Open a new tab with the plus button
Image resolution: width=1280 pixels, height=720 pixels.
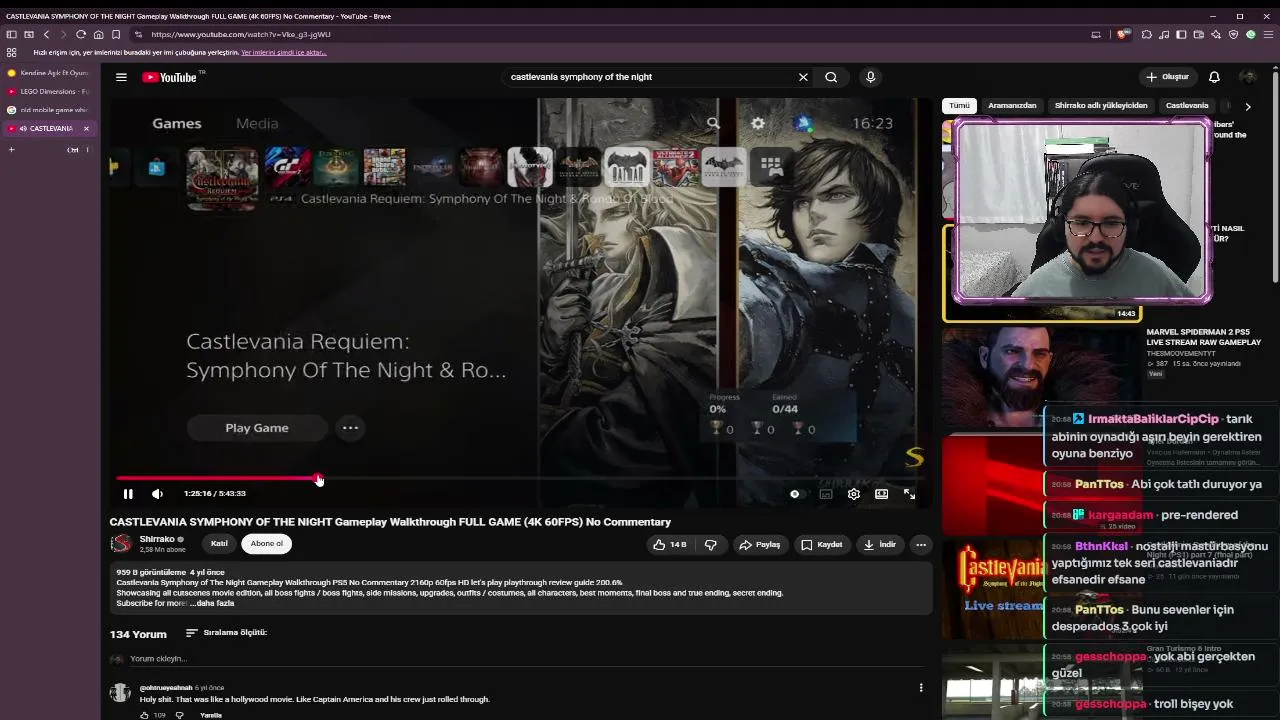[x=11, y=150]
